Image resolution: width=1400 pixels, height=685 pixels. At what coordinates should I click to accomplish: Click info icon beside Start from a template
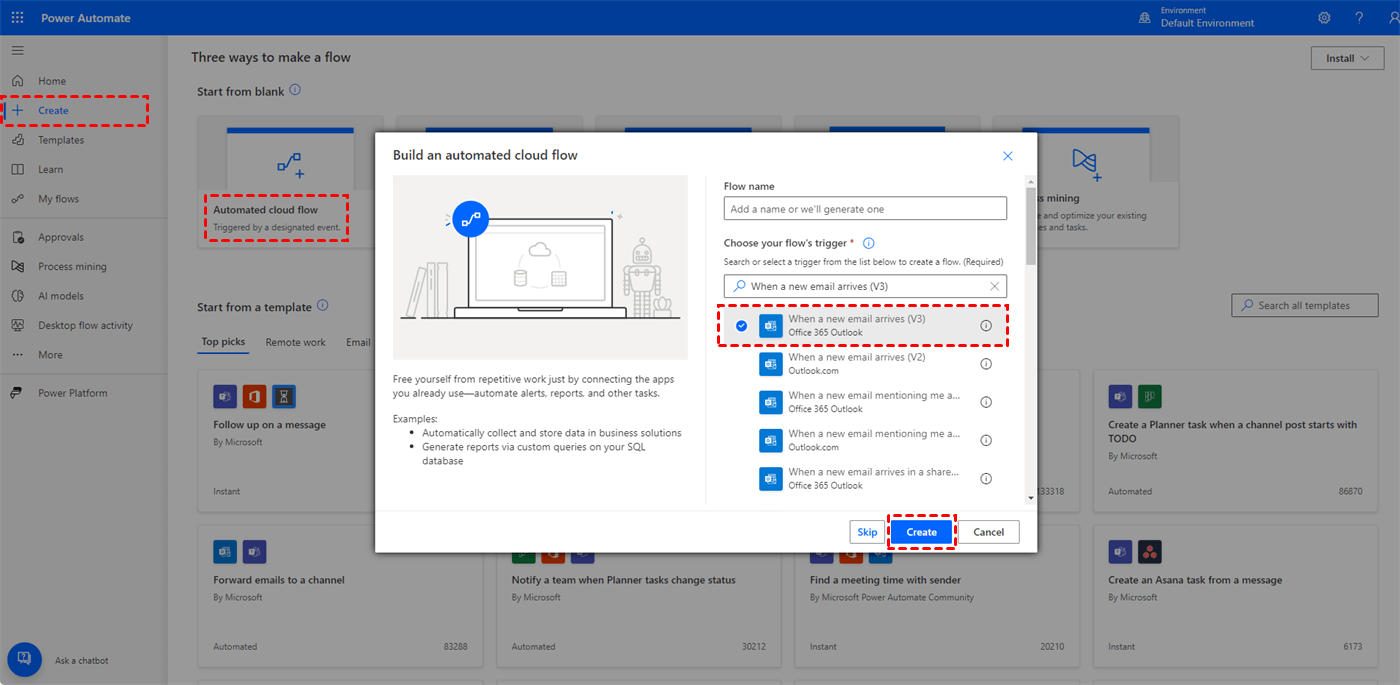pos(322,306)
